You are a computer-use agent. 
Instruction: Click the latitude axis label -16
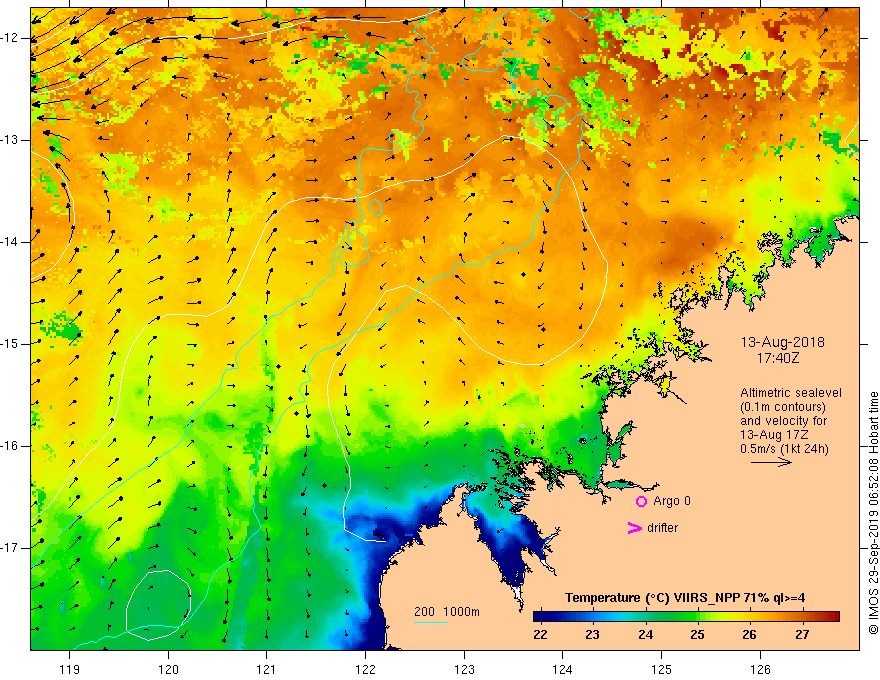[10, 446]
